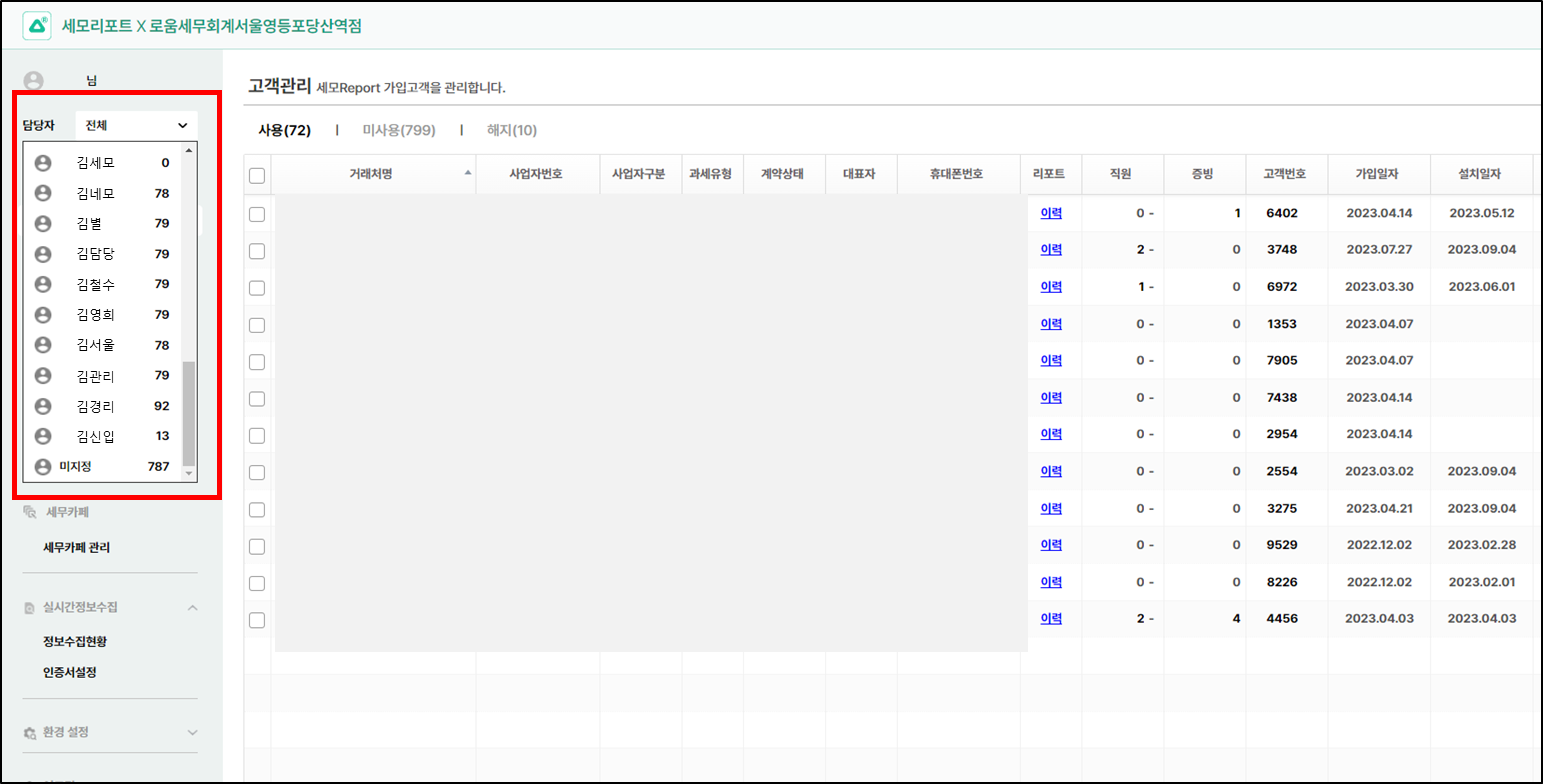
Task: Toggle the select-all checkbox in table header
Action: click(x=257, y=176)
